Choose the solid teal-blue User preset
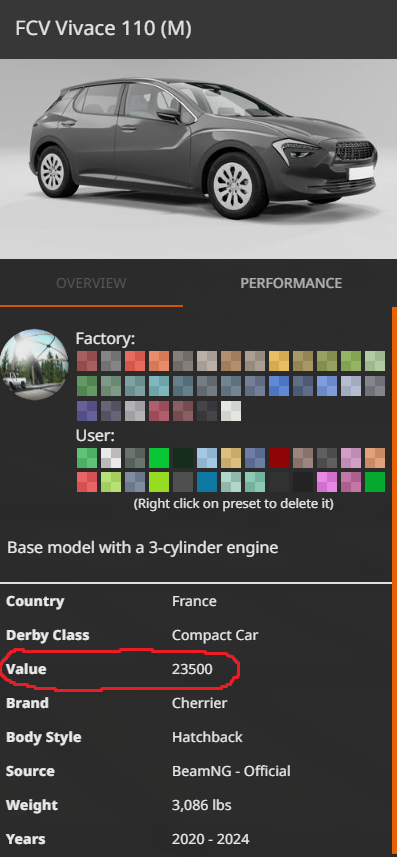Screen dimensions: 397x857 (x=207, y=482)
